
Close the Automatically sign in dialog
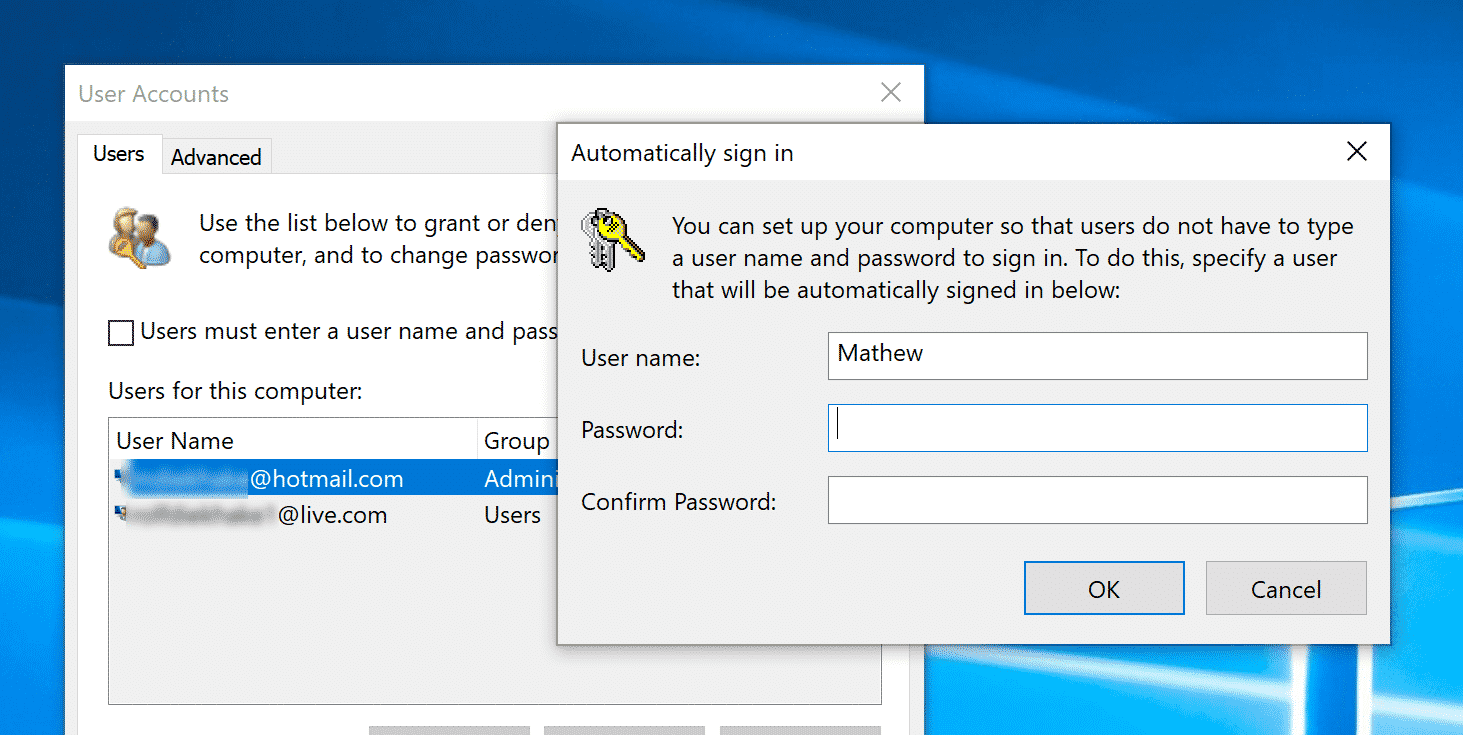(1356, 151)
